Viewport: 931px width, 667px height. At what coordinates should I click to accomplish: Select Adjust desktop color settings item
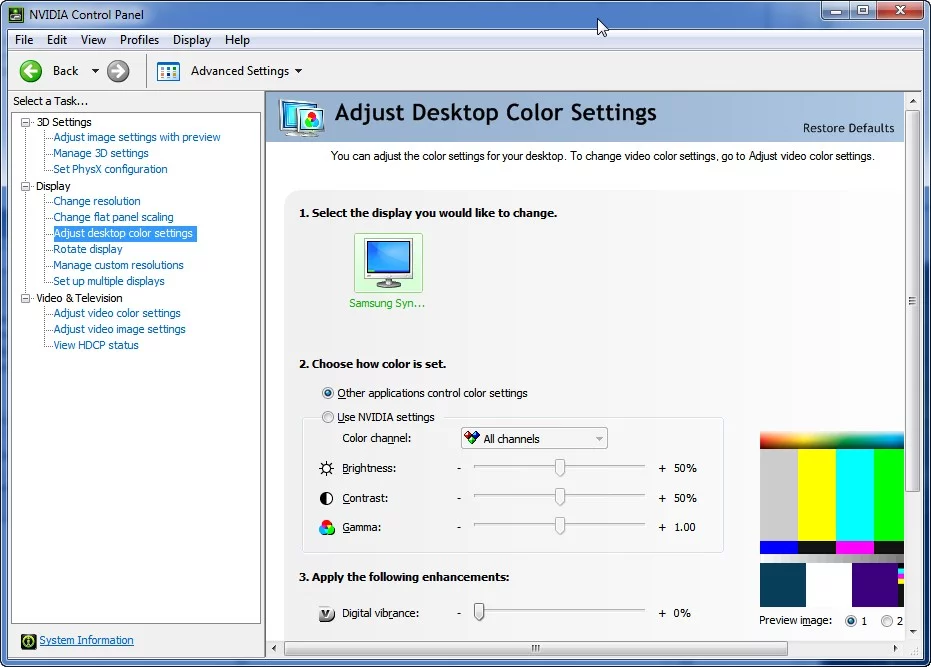pyautogui.click(x=124, y=233)
